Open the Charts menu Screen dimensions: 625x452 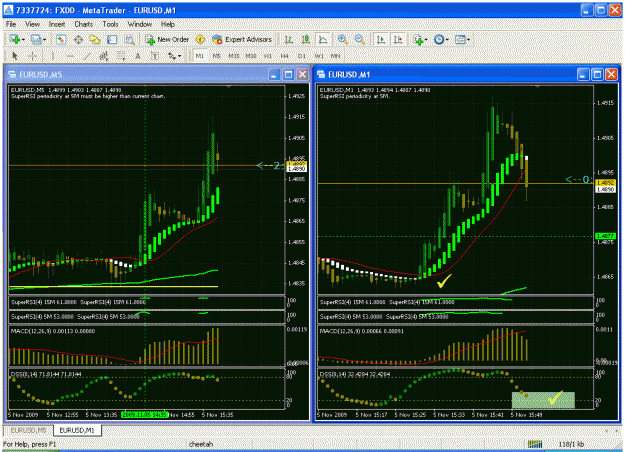[x=83, y=24]
